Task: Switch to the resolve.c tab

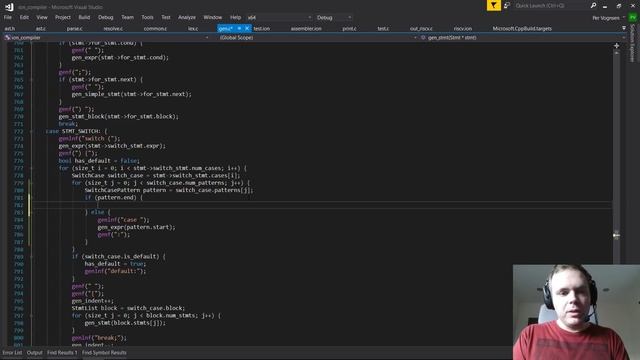Action: pos(113,29)
